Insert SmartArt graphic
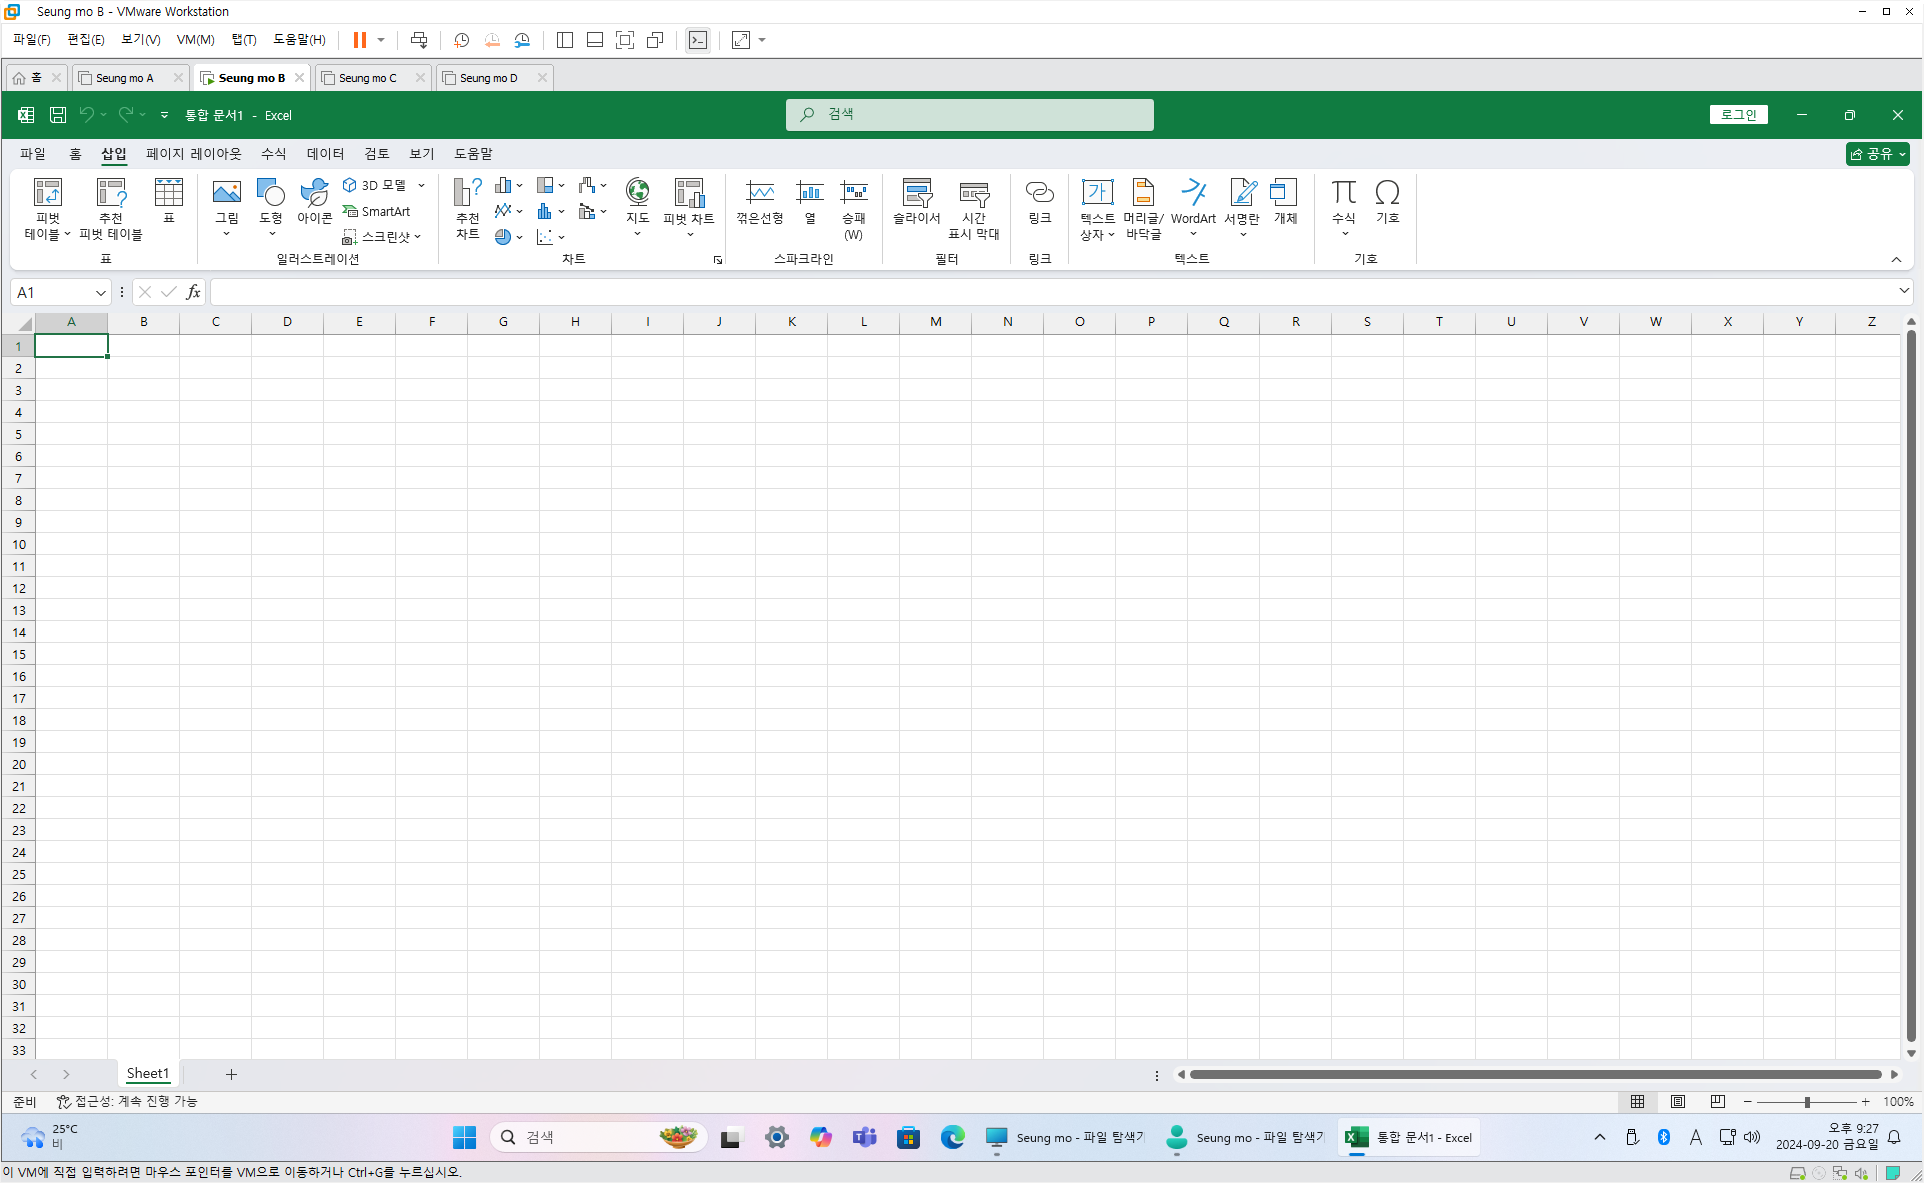1924x1183 pixels. [x=377, y=211]
